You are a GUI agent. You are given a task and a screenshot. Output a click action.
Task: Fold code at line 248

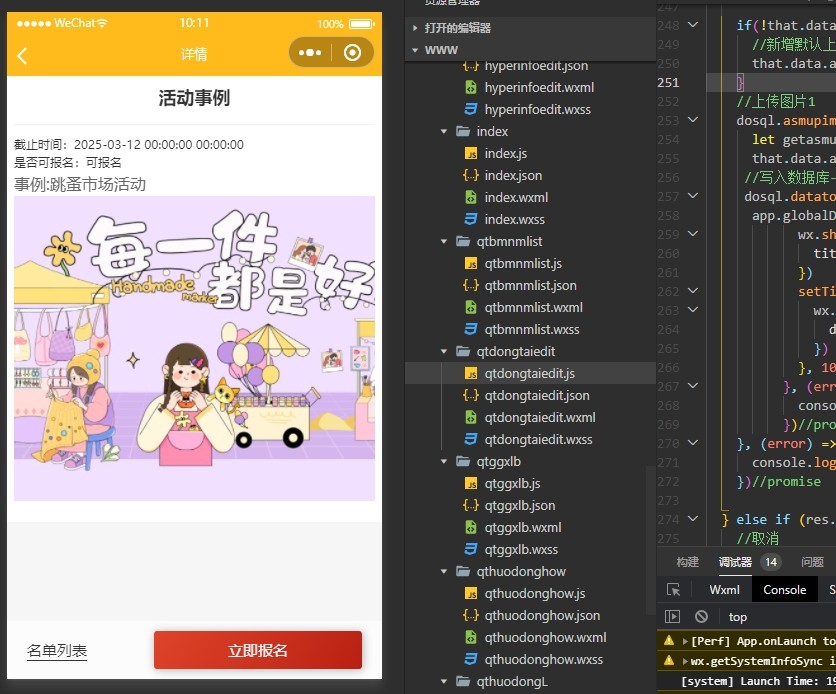pos(693,25)
